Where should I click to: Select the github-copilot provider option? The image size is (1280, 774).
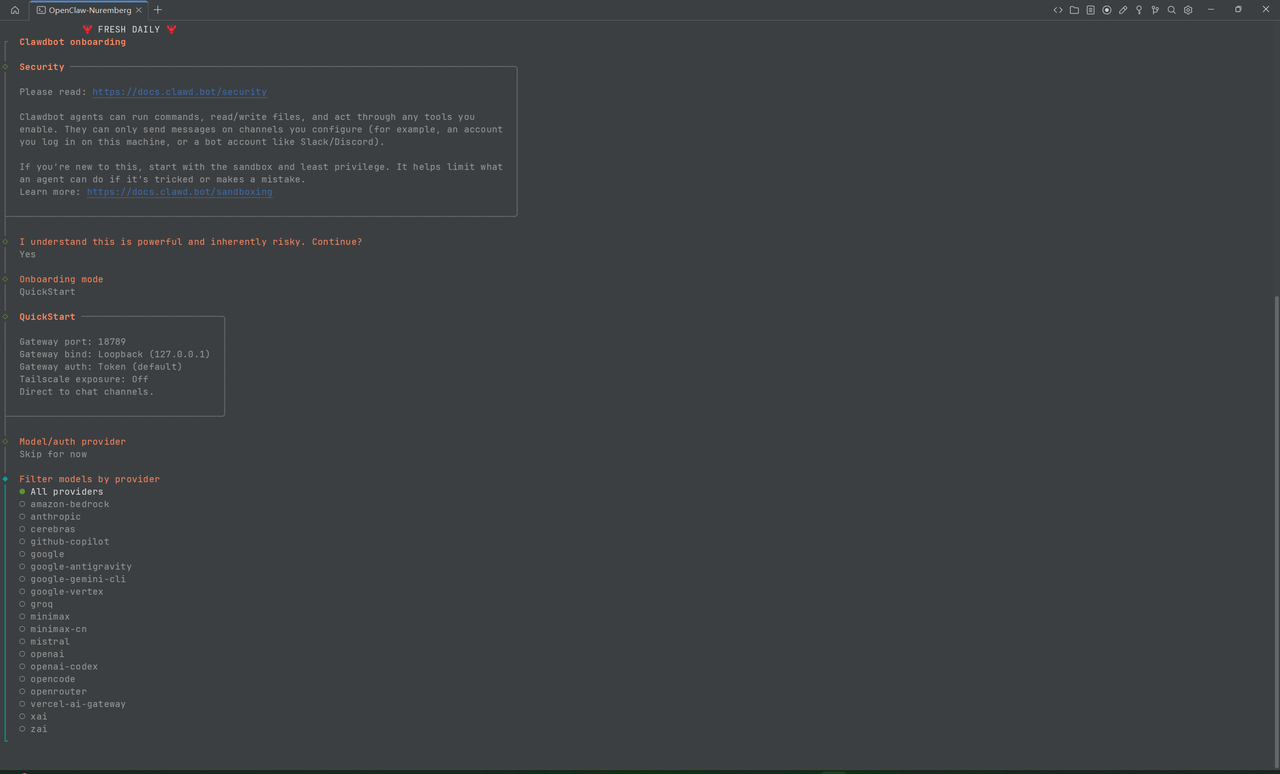pos(64,542)
